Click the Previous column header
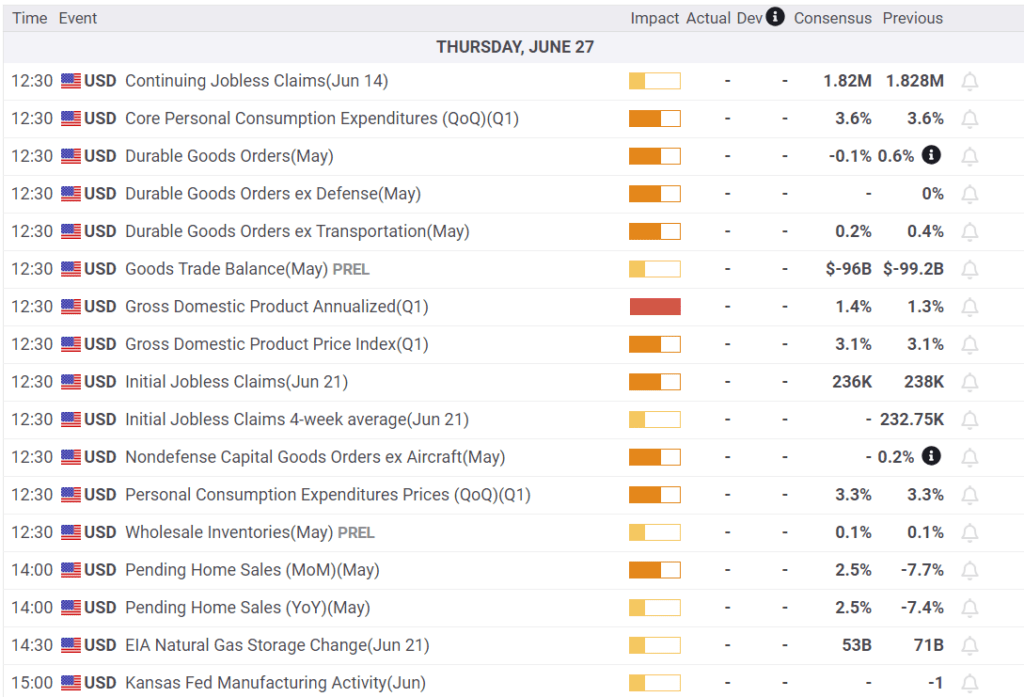The image size is (1024, 697). pyautogui.click(x=912, y=18)
